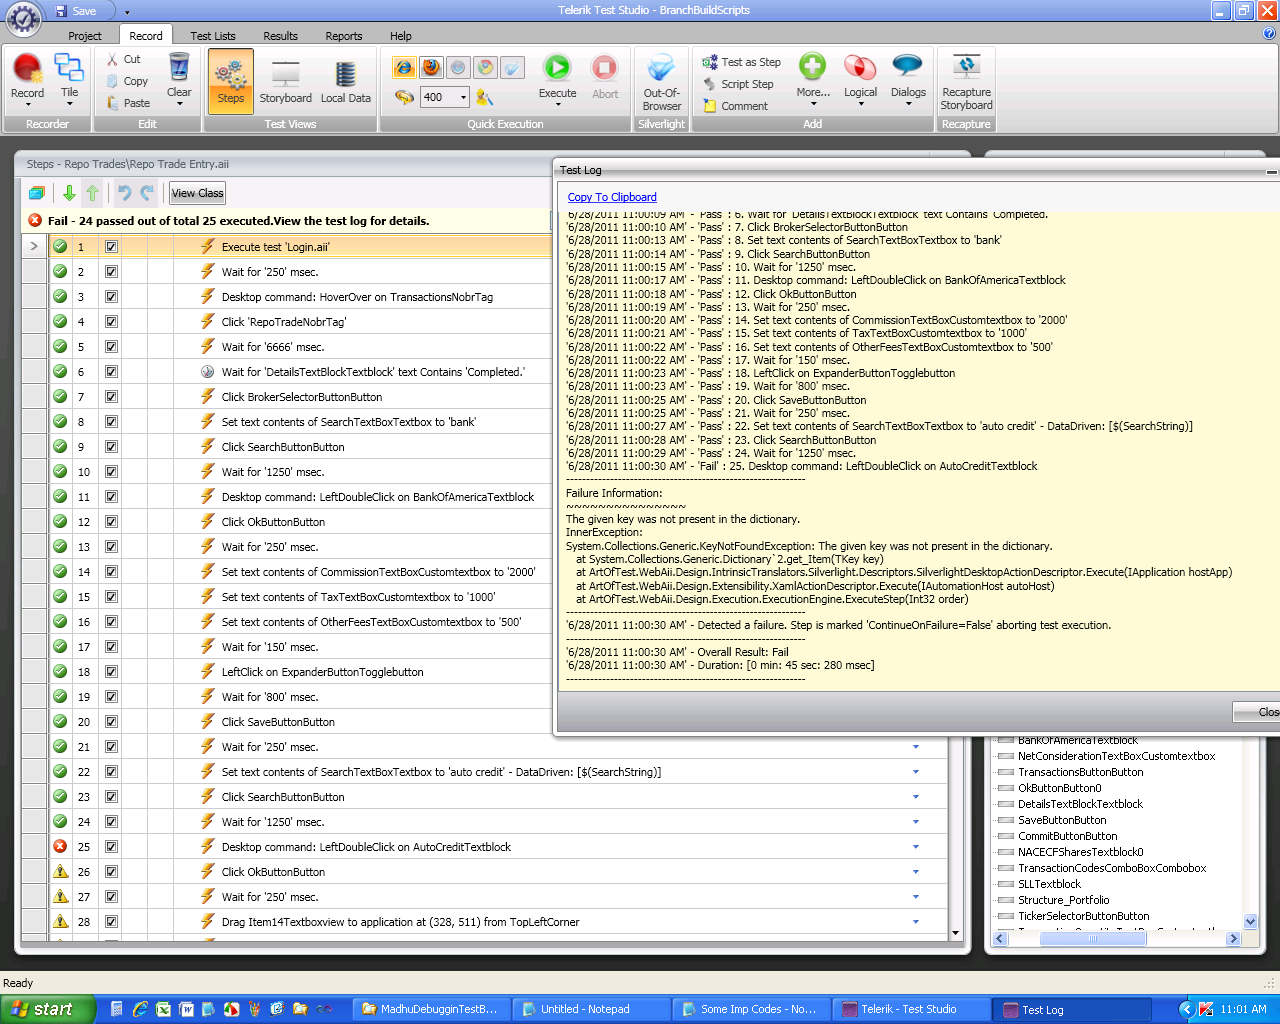Click the Out-Of-Browser Silverlight icon
The width and height of the screenshot is (1280, 1024).
[x=661, y=82]
